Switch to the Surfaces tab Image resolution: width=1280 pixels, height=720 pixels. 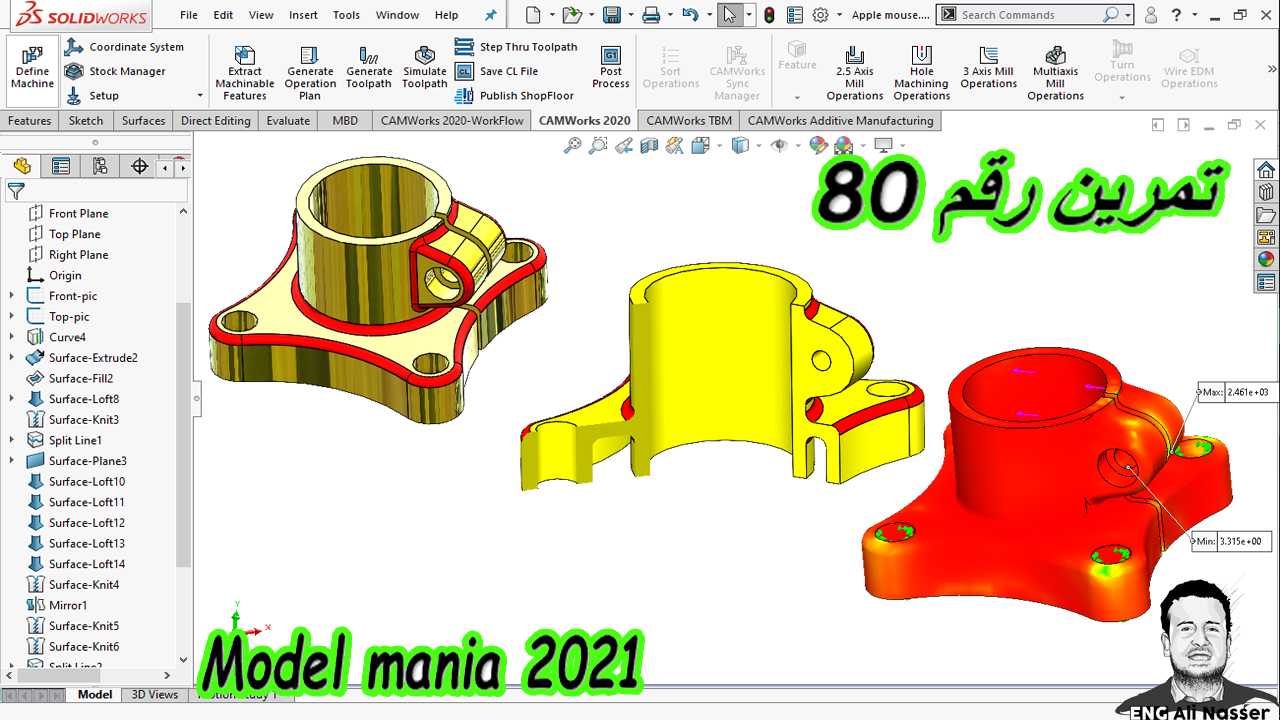pos(143,121)
